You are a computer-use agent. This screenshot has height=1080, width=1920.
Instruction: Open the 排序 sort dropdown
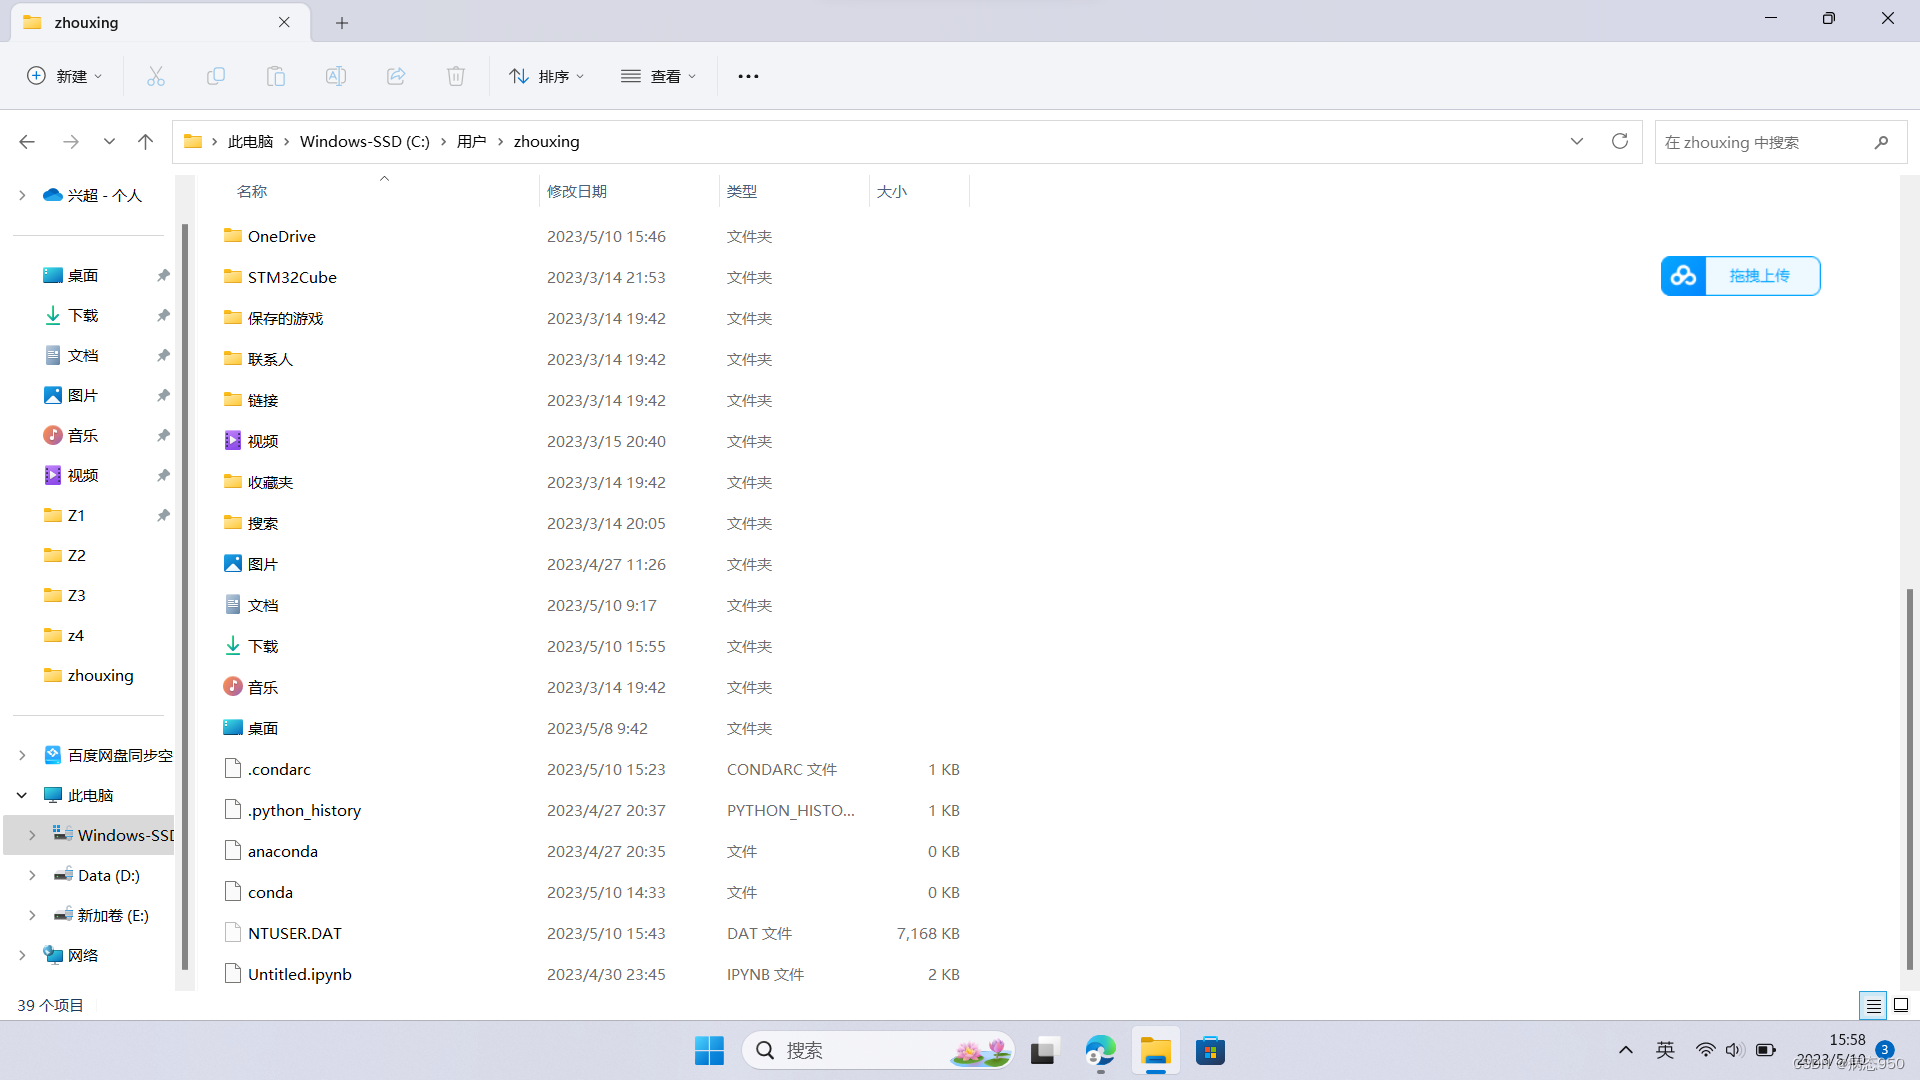(546, 76)
